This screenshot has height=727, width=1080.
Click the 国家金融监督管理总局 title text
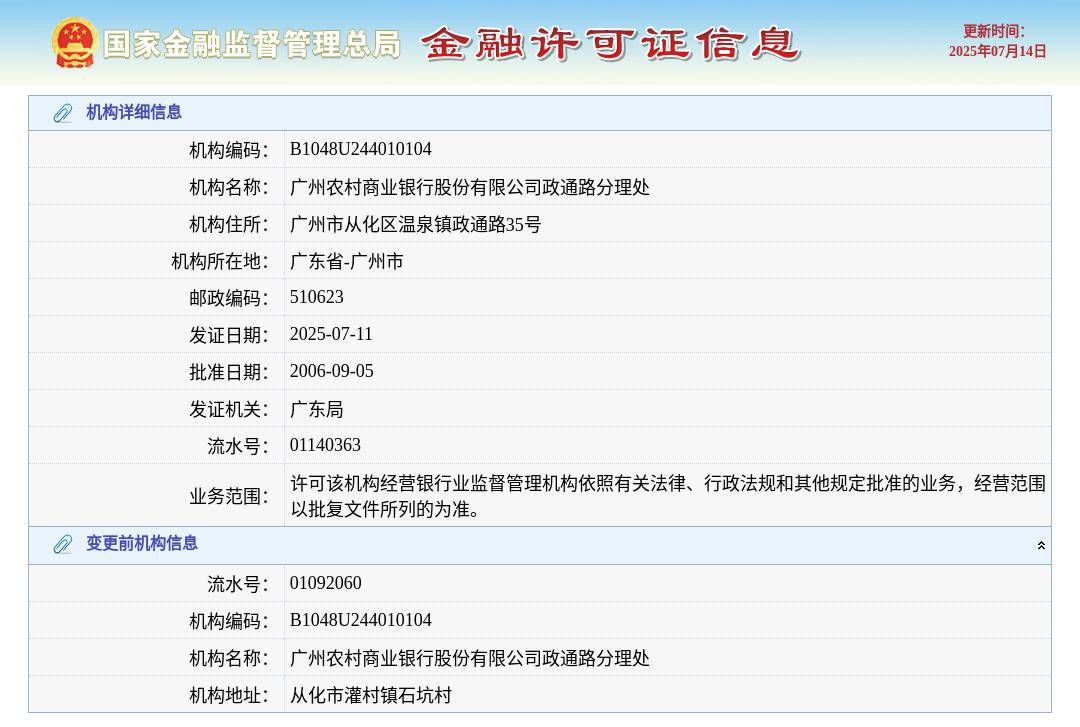tap(252, 44)
